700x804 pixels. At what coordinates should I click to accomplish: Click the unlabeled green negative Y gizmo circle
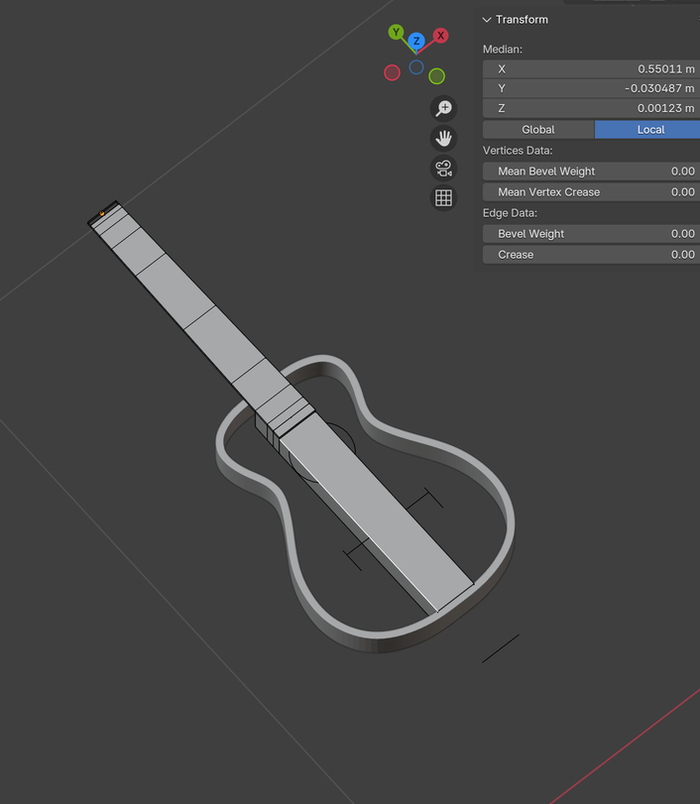coord(437,76)
